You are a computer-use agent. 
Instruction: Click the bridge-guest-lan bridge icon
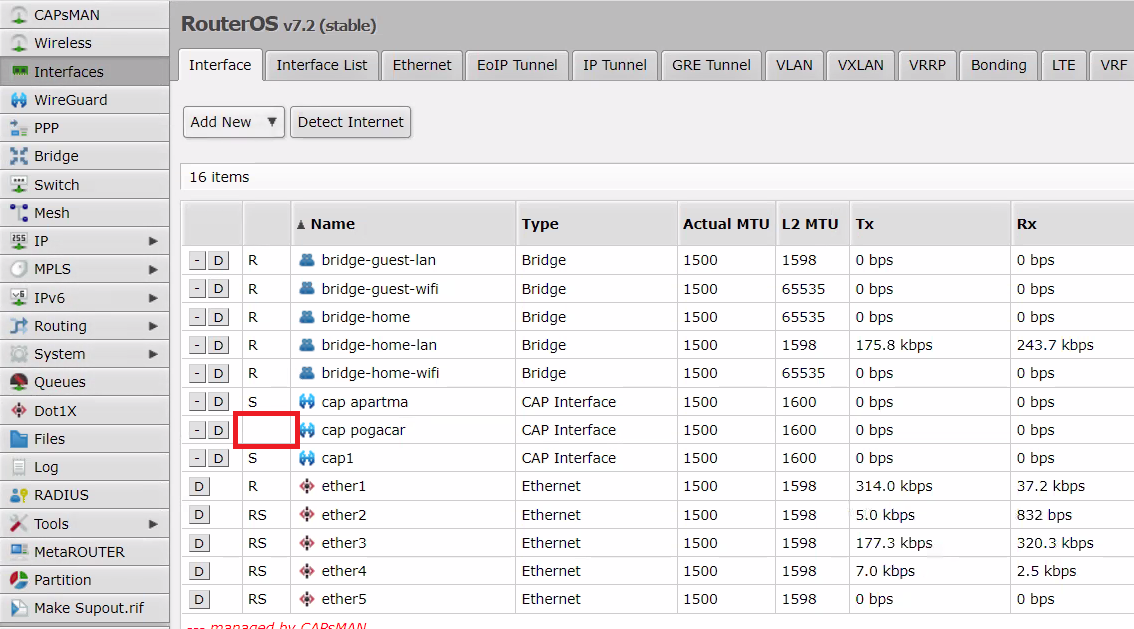pyautogui.click(x=307, y=260)
